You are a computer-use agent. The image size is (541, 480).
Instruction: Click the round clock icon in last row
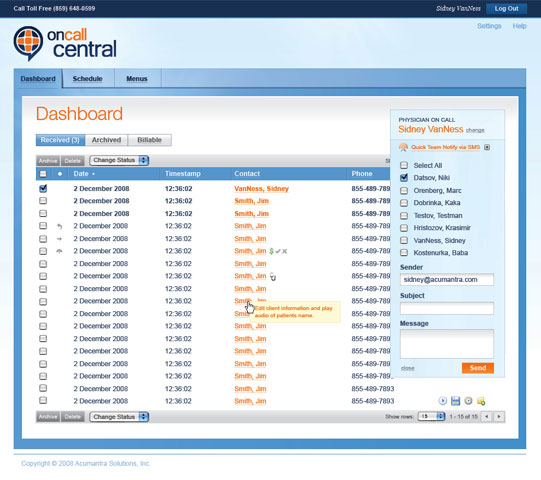pos(468,401)
